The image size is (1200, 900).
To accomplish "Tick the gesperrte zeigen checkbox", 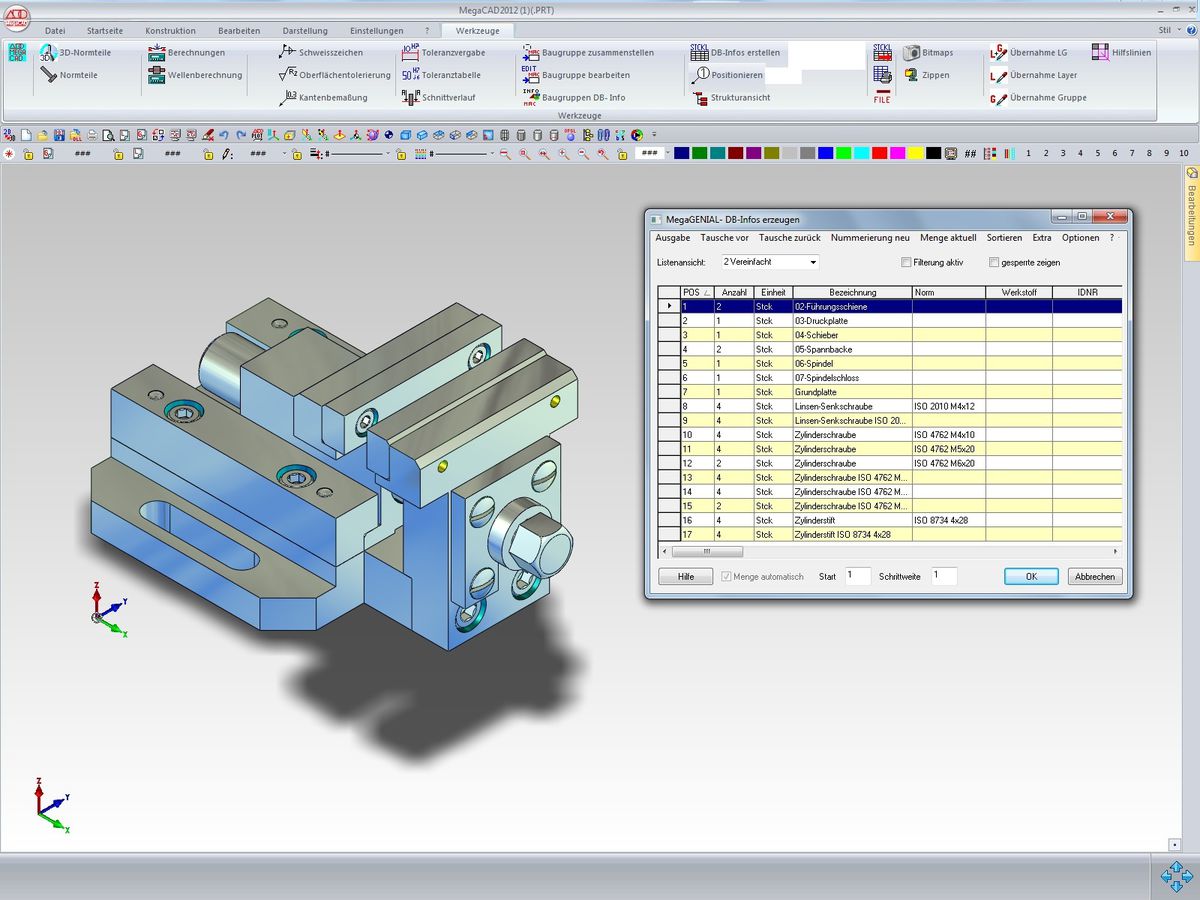I will click(994, 262).
